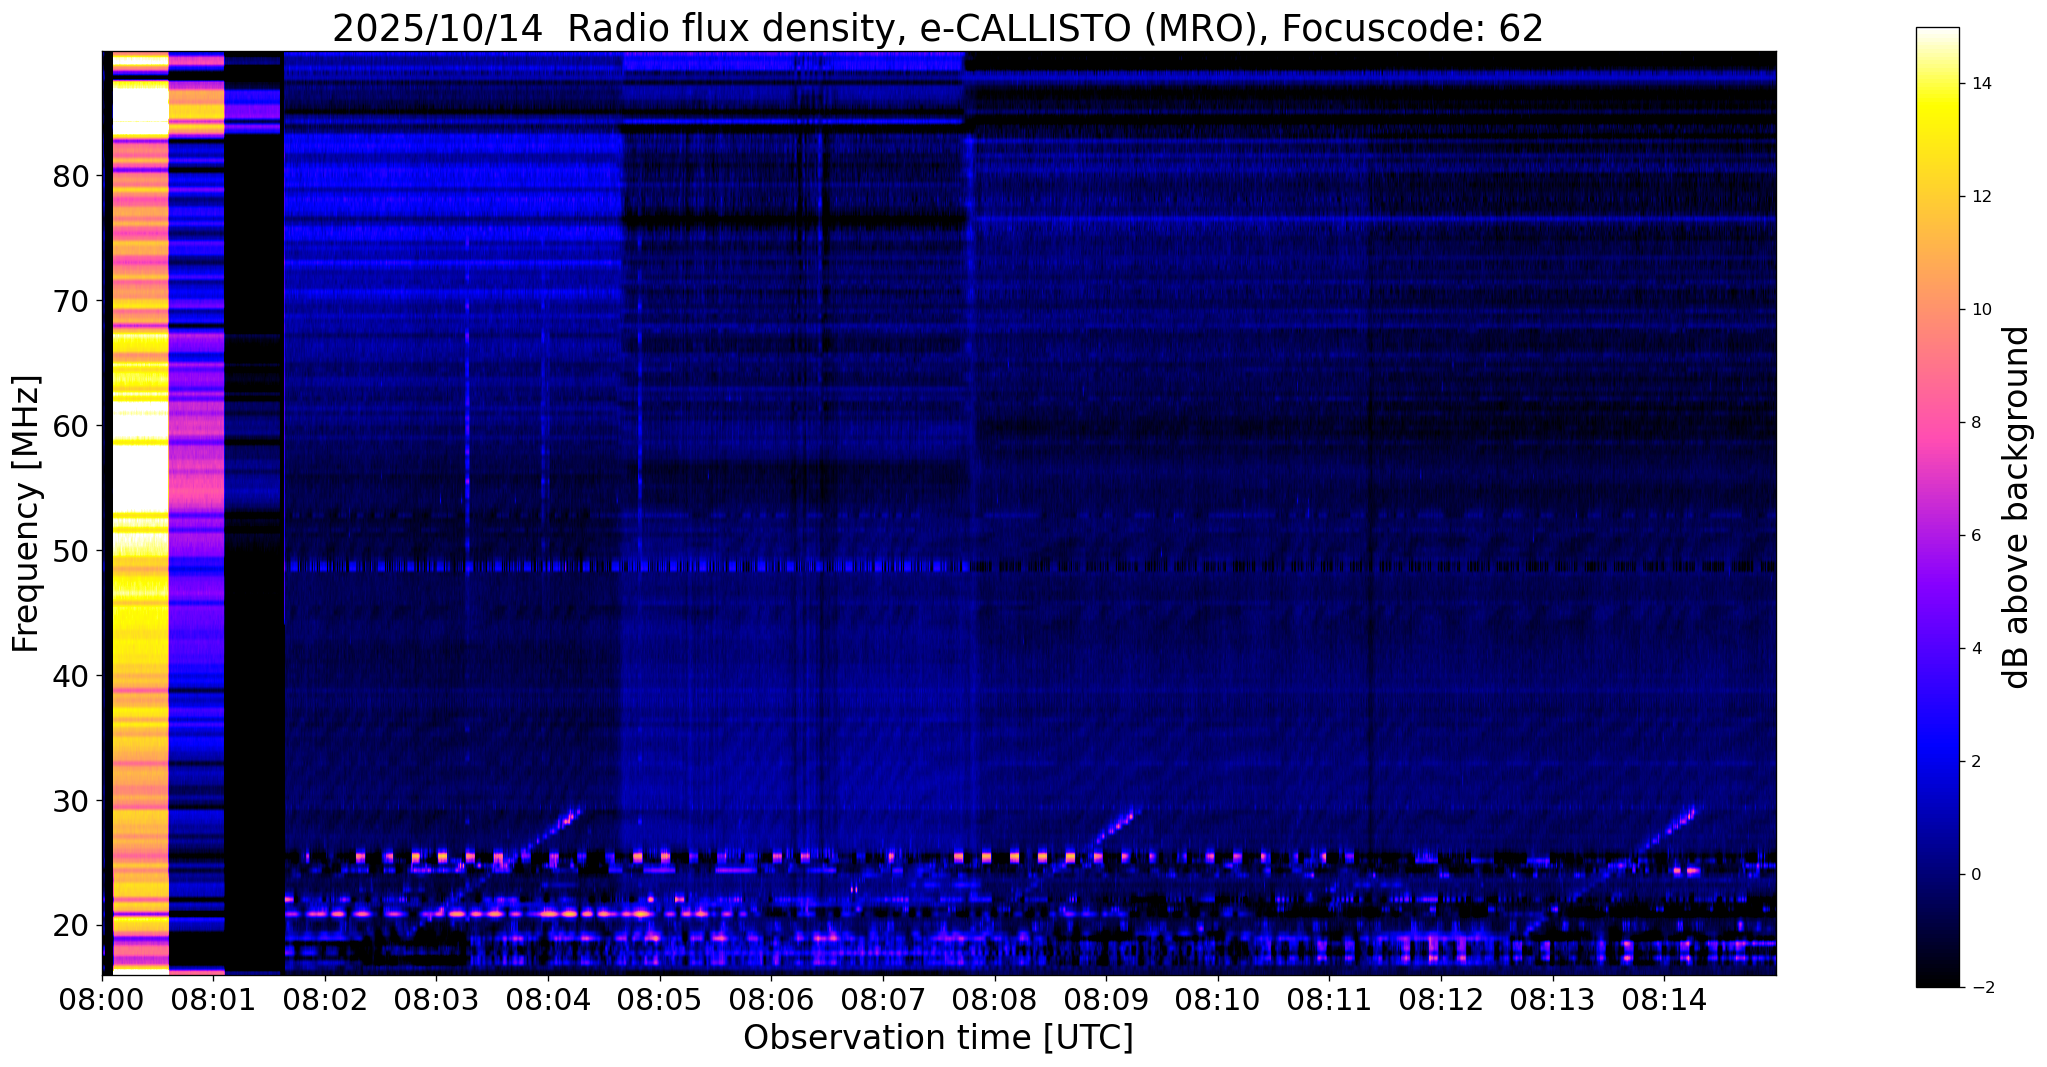Select the 08:10 time tick label

(x=1217, y=1000)
